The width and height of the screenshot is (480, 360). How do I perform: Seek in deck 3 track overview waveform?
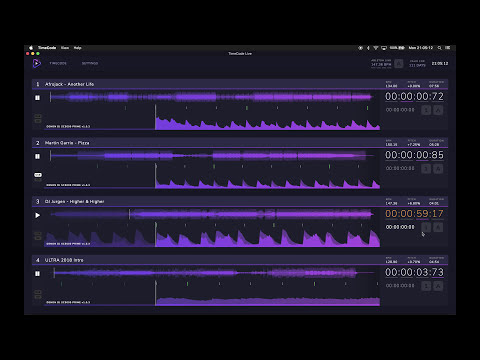(212, 214)
